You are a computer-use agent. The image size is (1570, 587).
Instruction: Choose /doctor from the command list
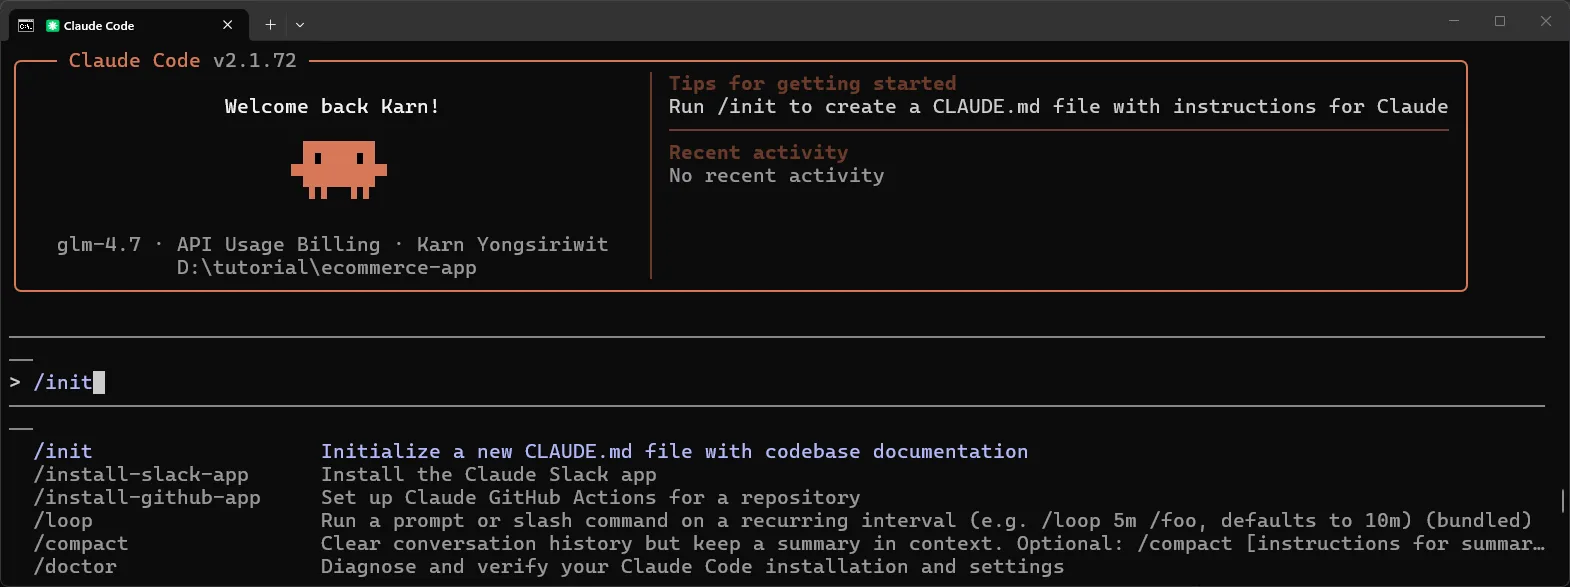(x=74, y=566)
